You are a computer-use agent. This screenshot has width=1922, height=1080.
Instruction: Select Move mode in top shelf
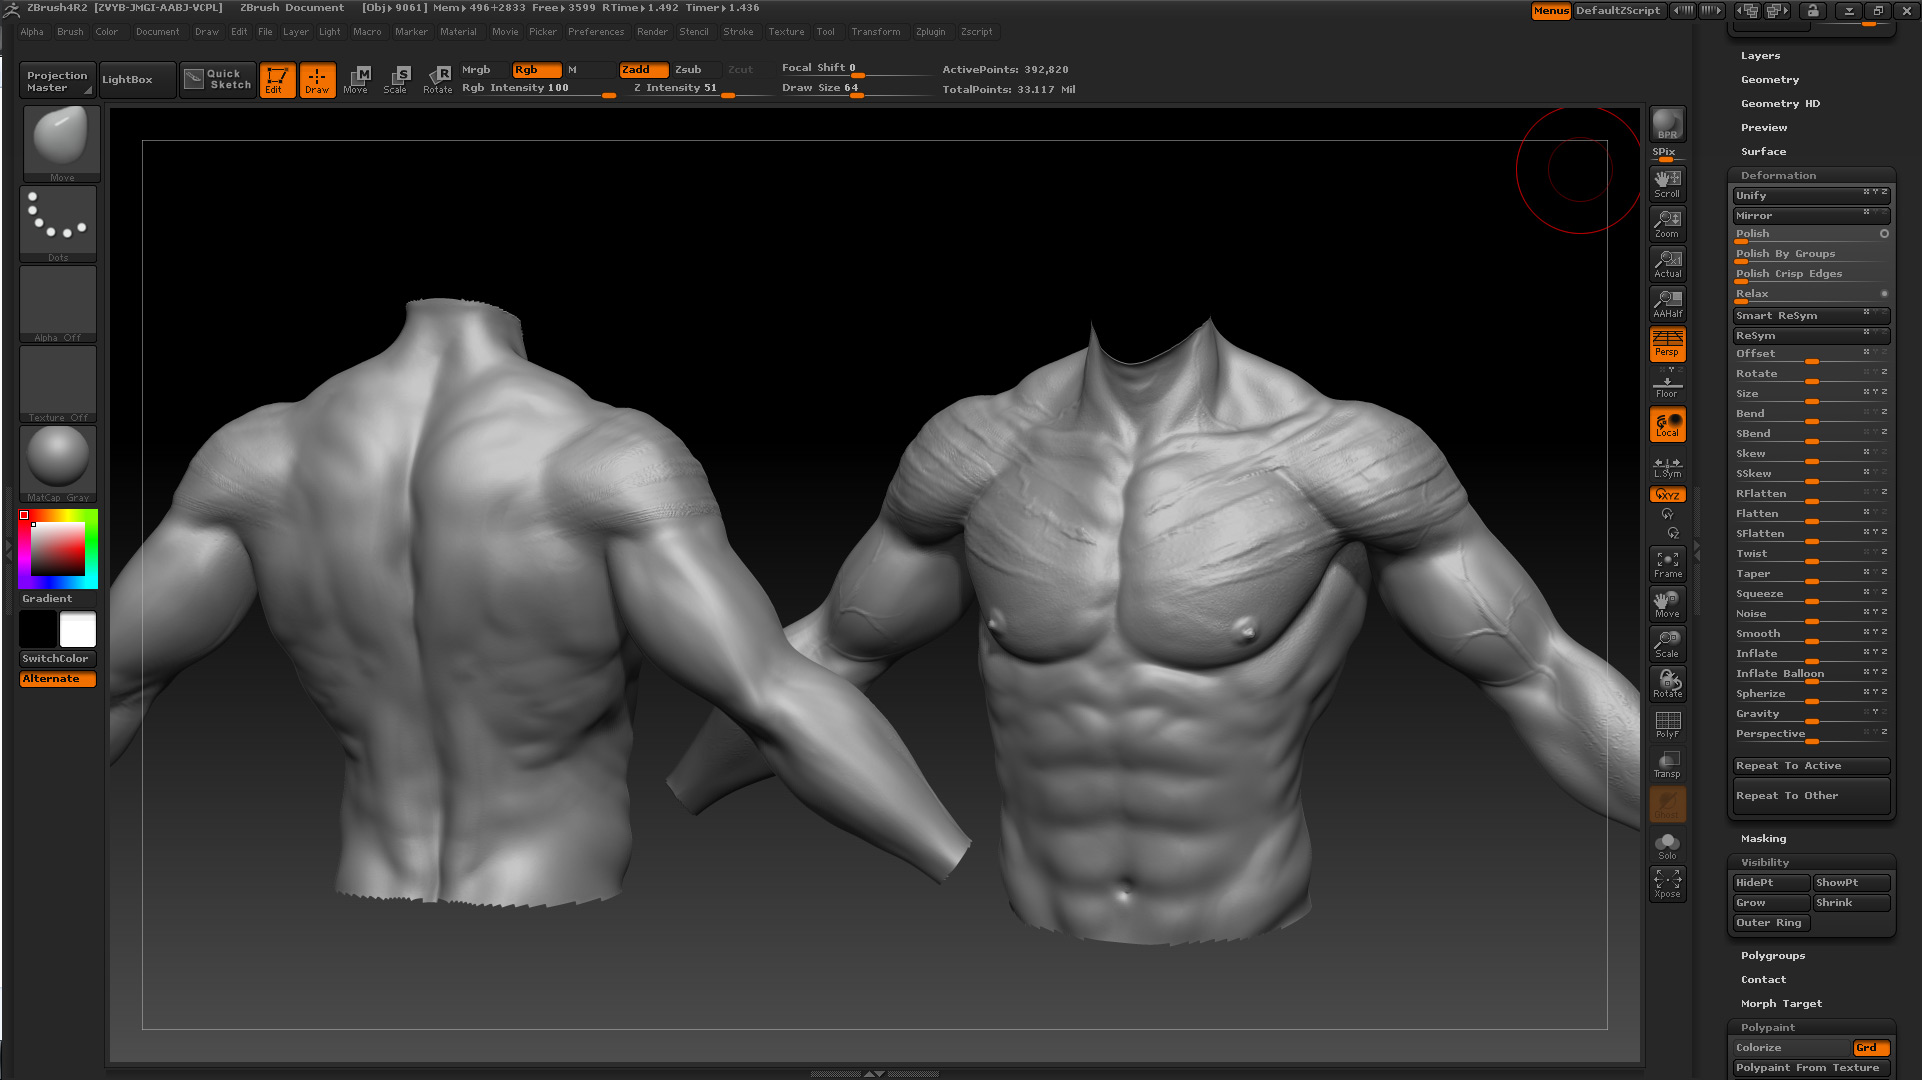point(357,80)
